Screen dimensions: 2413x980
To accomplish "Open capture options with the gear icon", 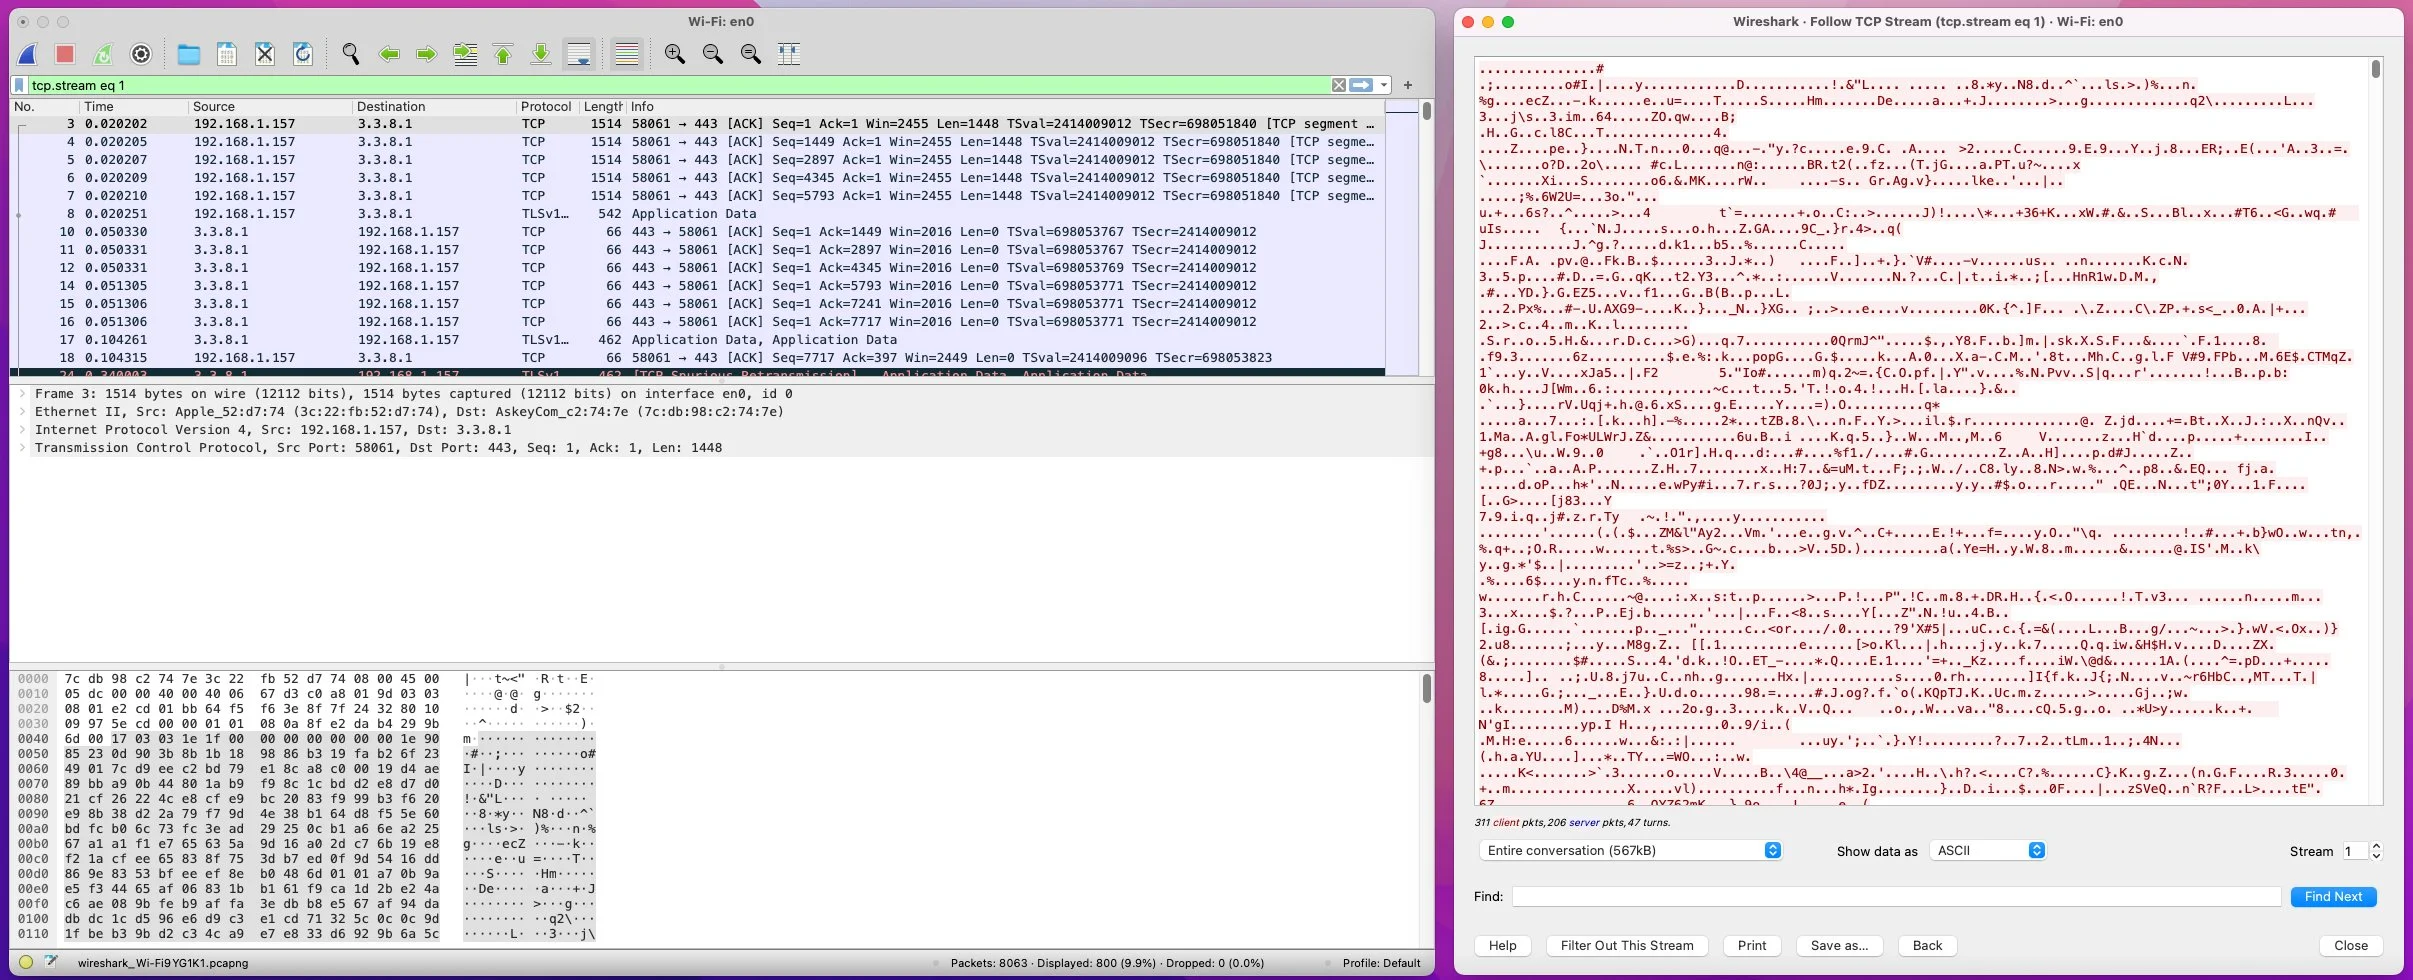I will tap(140, 53).
